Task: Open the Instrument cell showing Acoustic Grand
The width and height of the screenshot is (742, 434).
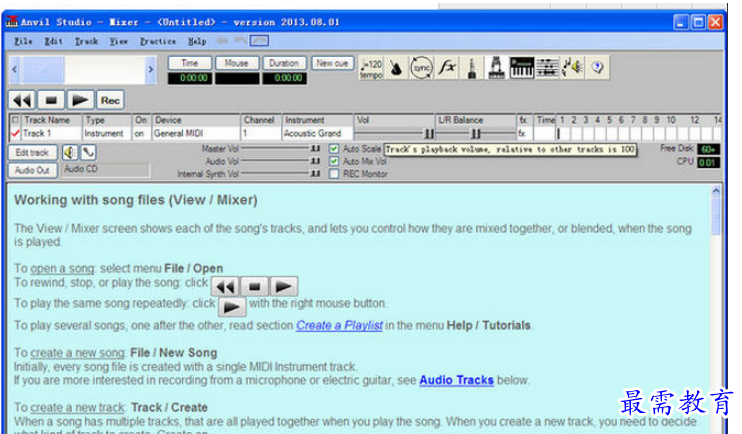Action: click(x=318, y=133)
